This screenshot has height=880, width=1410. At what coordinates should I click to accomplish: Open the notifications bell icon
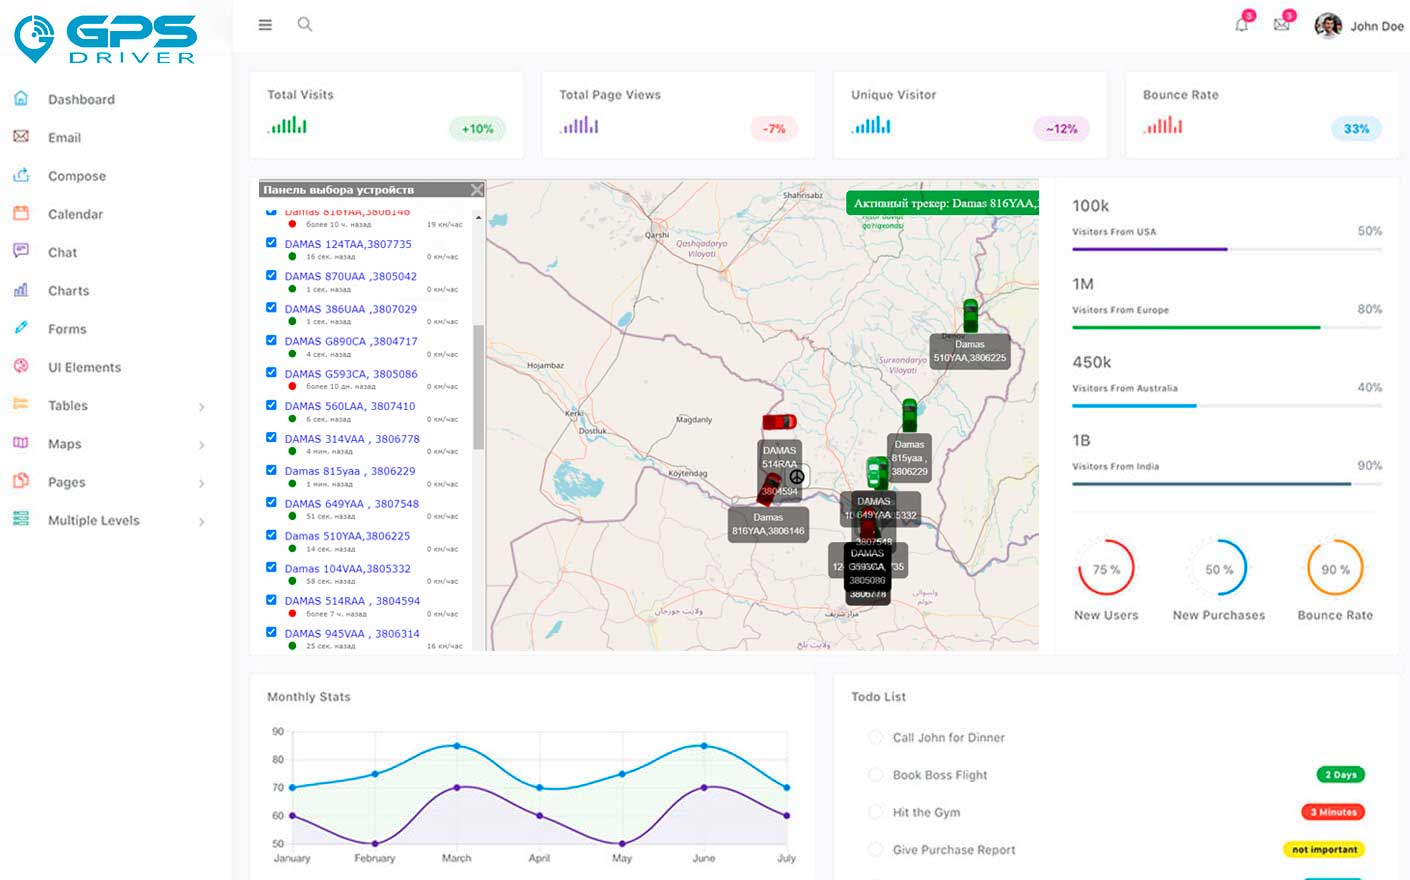click(1242, 25)
